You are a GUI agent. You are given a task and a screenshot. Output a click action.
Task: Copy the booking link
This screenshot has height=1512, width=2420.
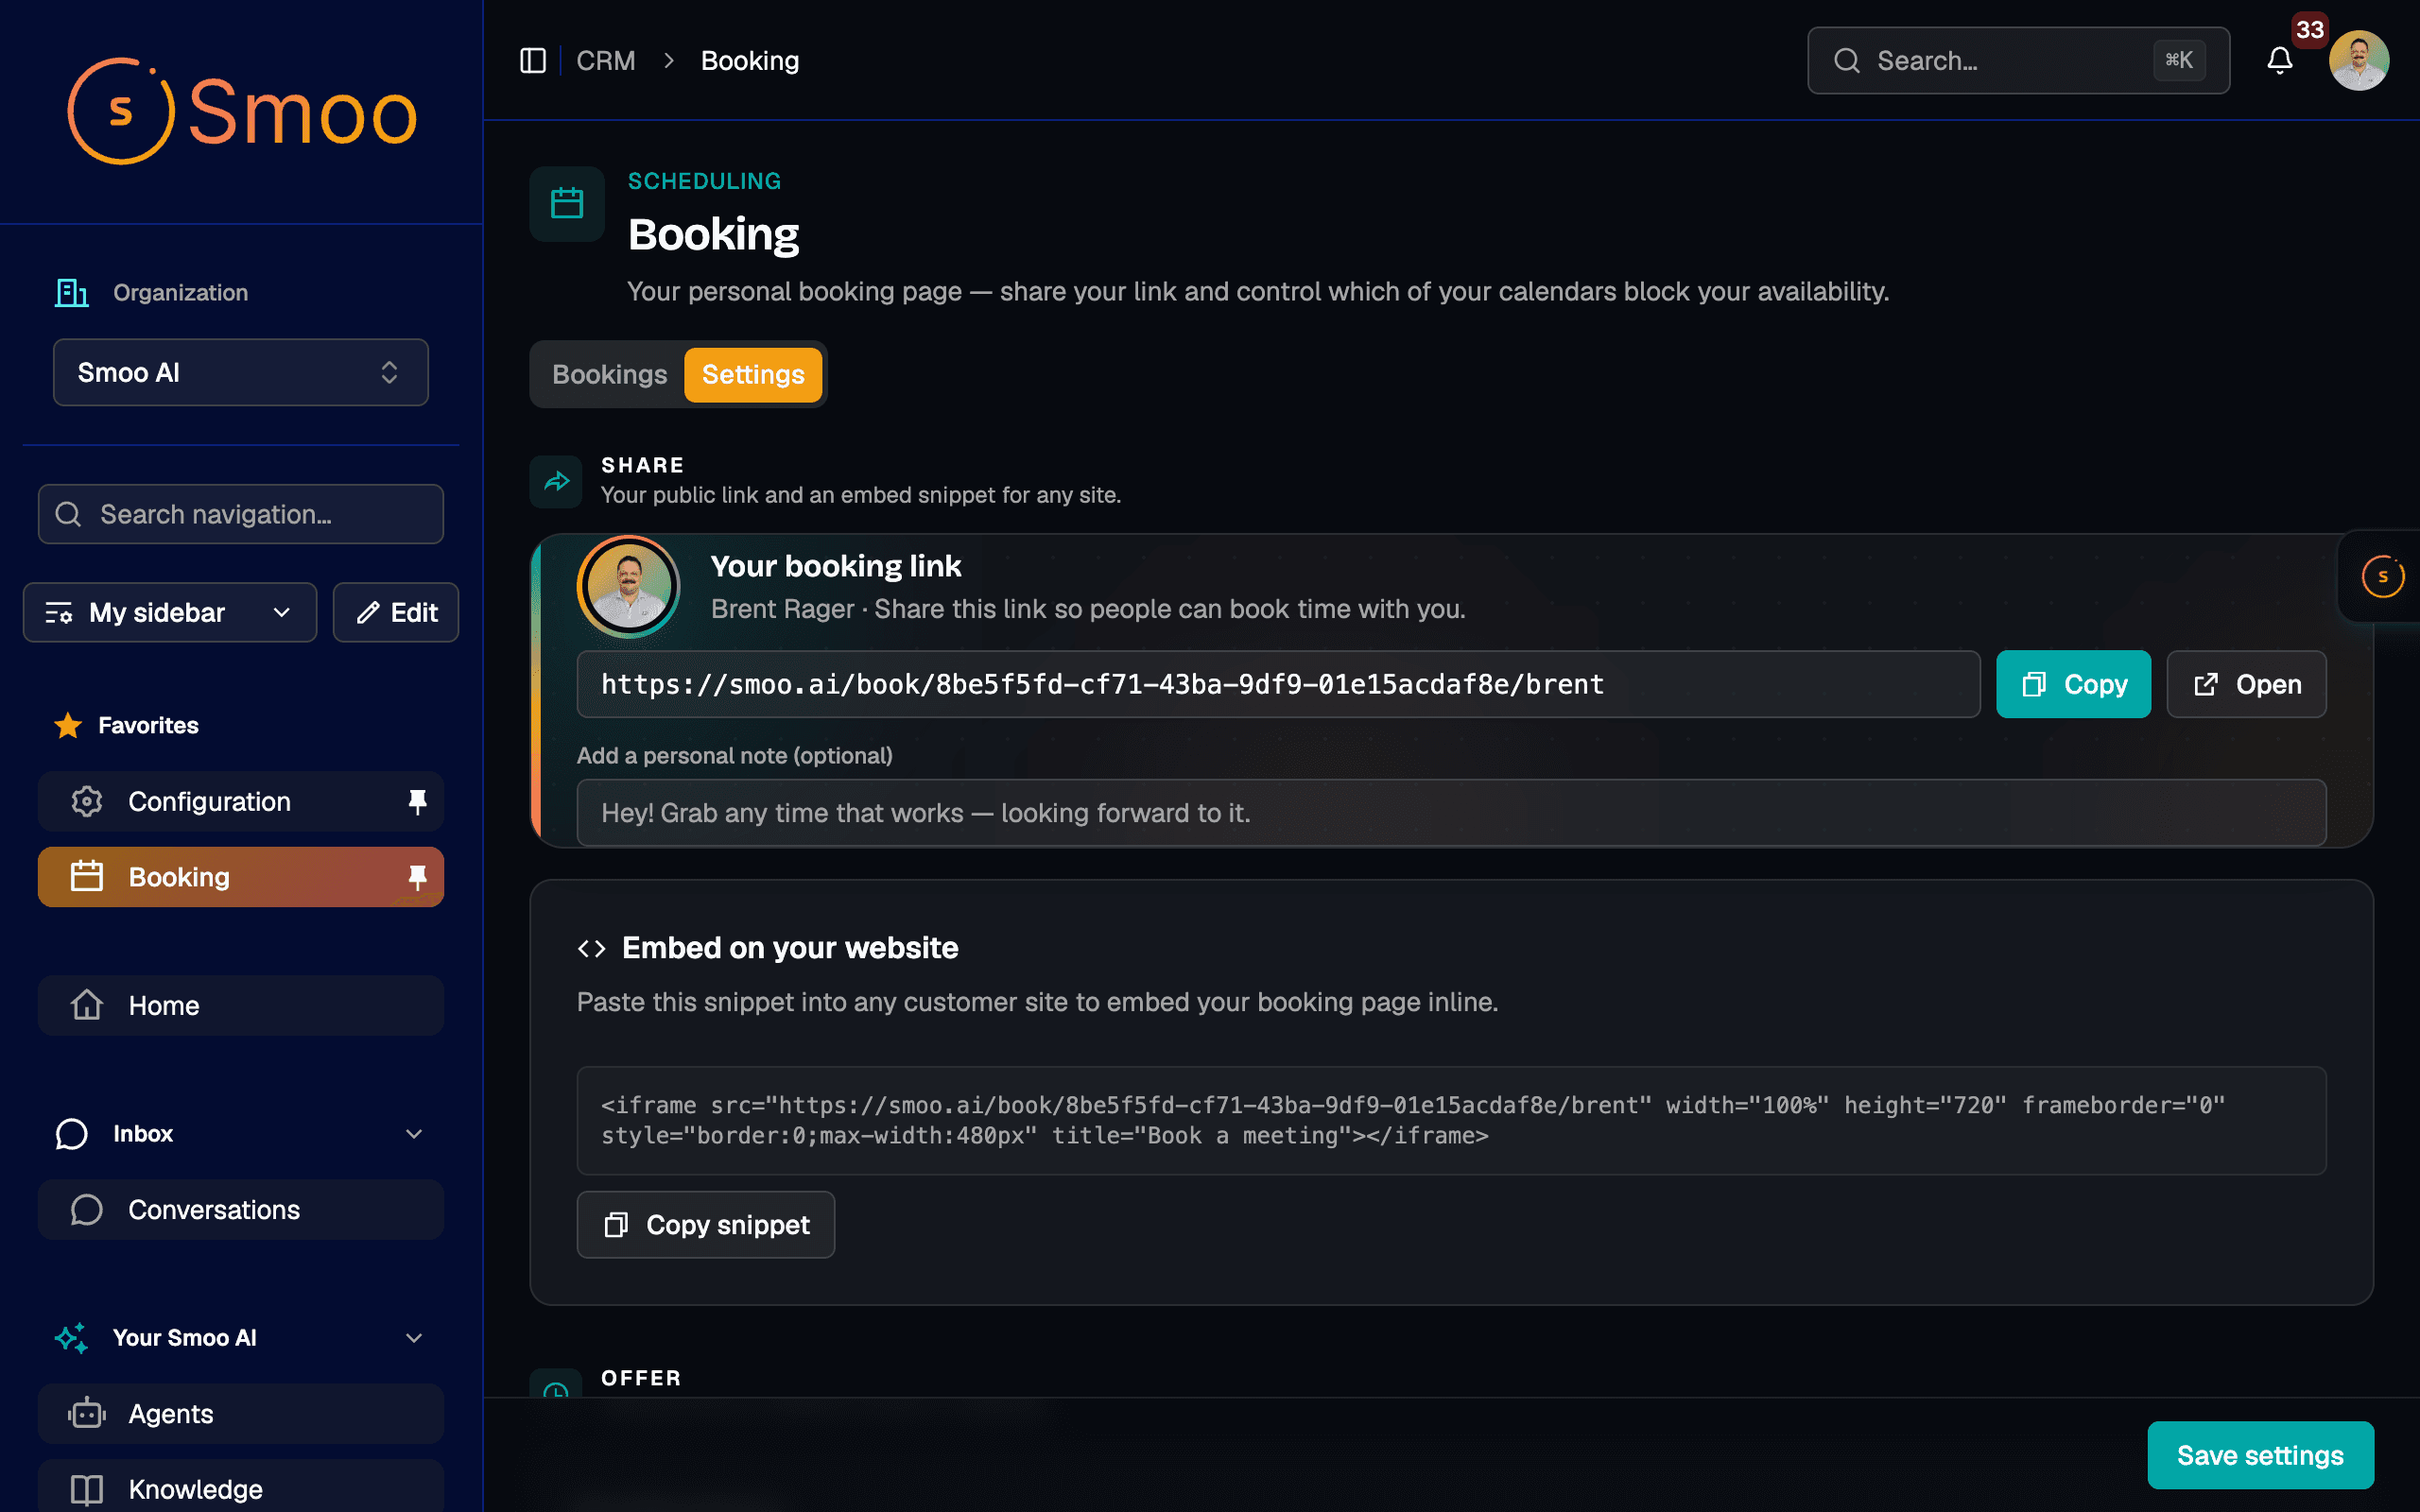click(2073, 684)
